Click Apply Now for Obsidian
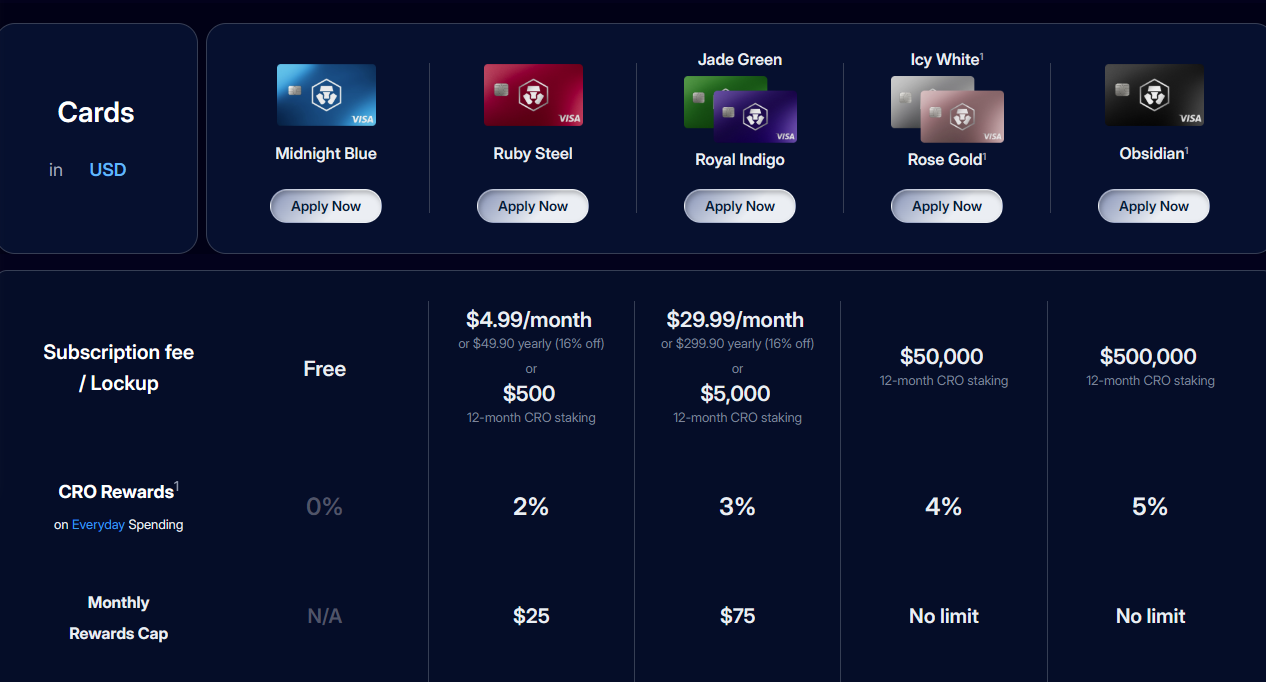This screenshot has width=1266, height=682. (x=1153, y=206)
